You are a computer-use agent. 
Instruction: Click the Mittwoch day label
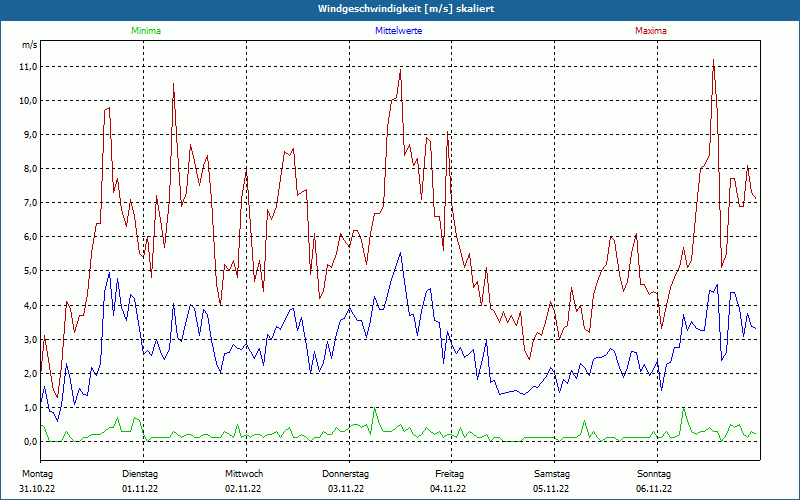click(244, 474)
